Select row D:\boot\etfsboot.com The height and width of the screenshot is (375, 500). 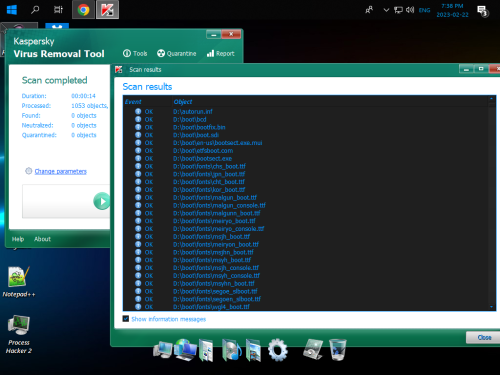coord(306,151)
